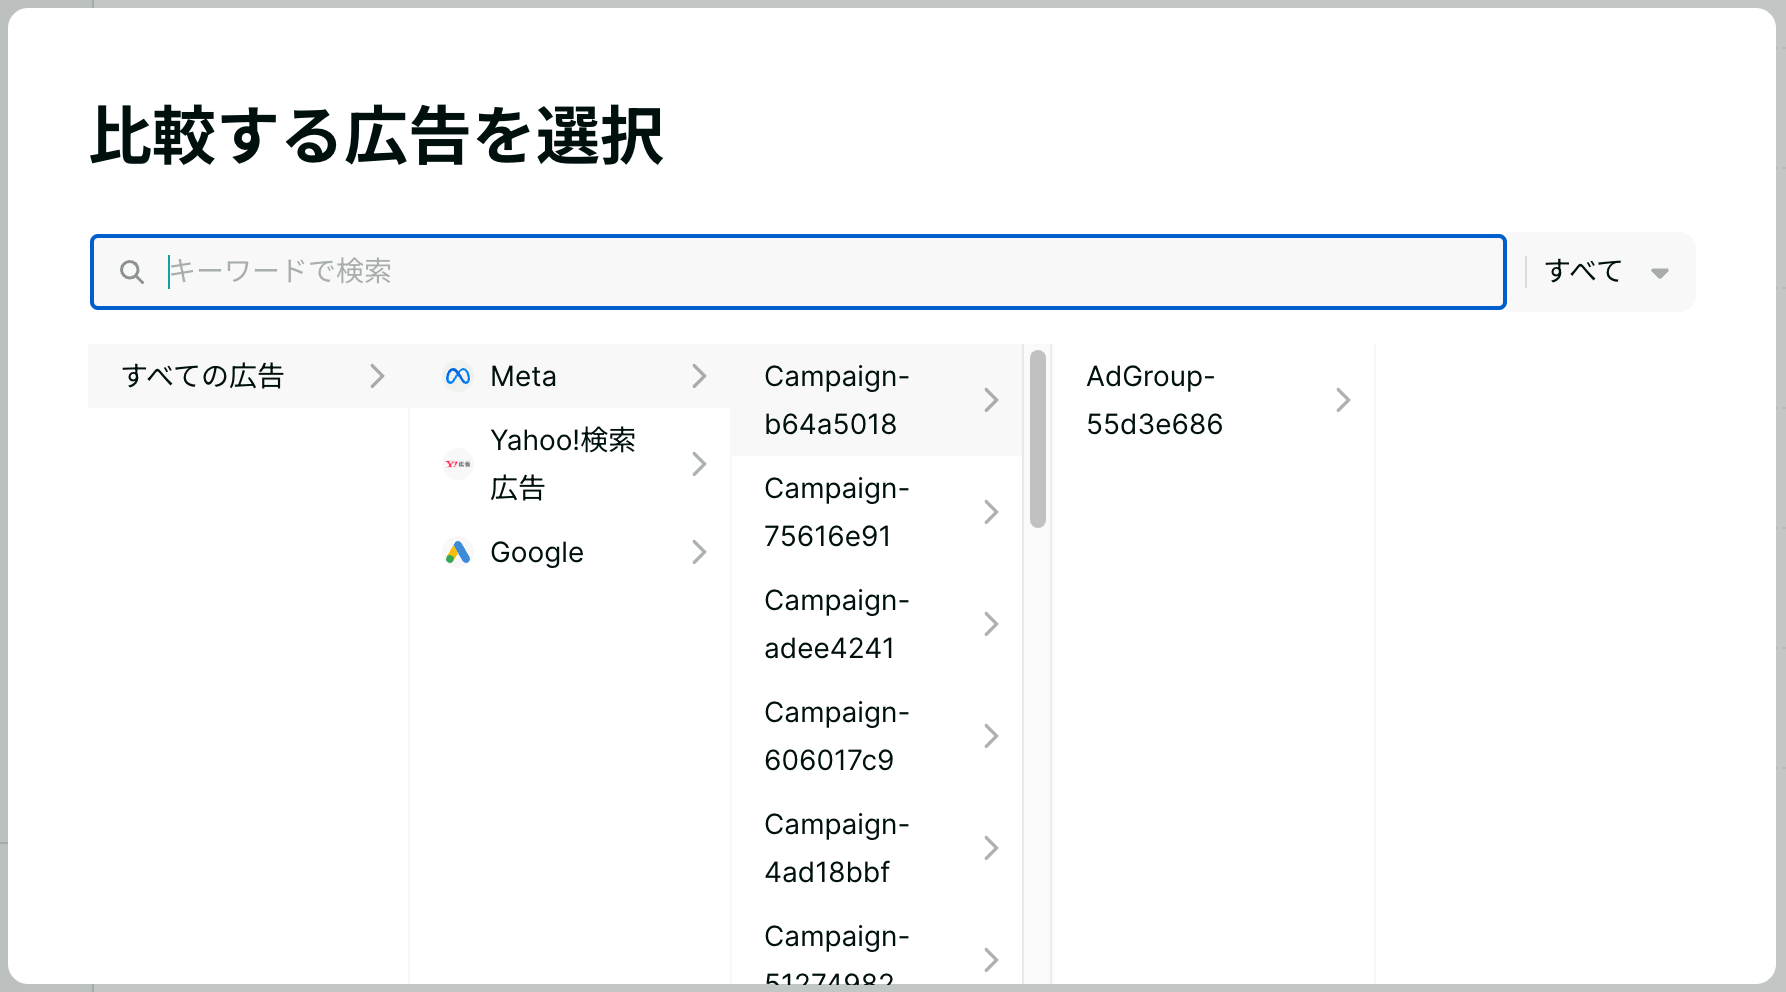Viewport: 1786px width, 992px height.
Task: Click the campaign list scrollbar thumb
Action: tap(1038, 439)
